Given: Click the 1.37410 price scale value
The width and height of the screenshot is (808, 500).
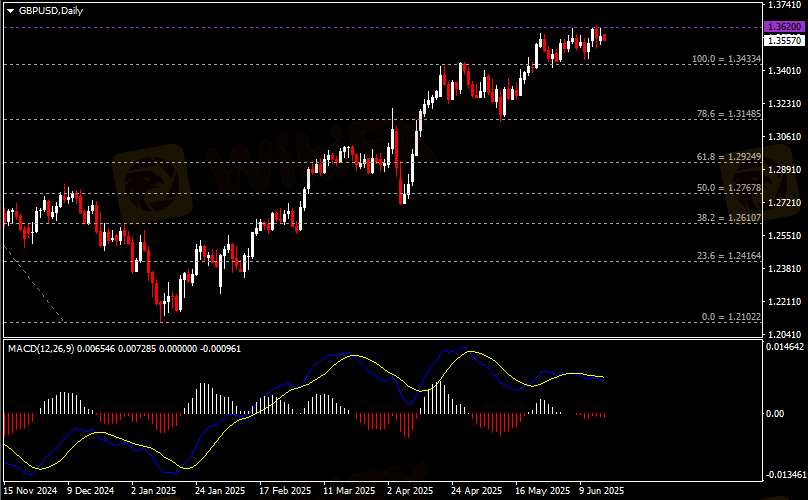Looking at the screenshot, I should pyautogui.click(x=784, y=5).
